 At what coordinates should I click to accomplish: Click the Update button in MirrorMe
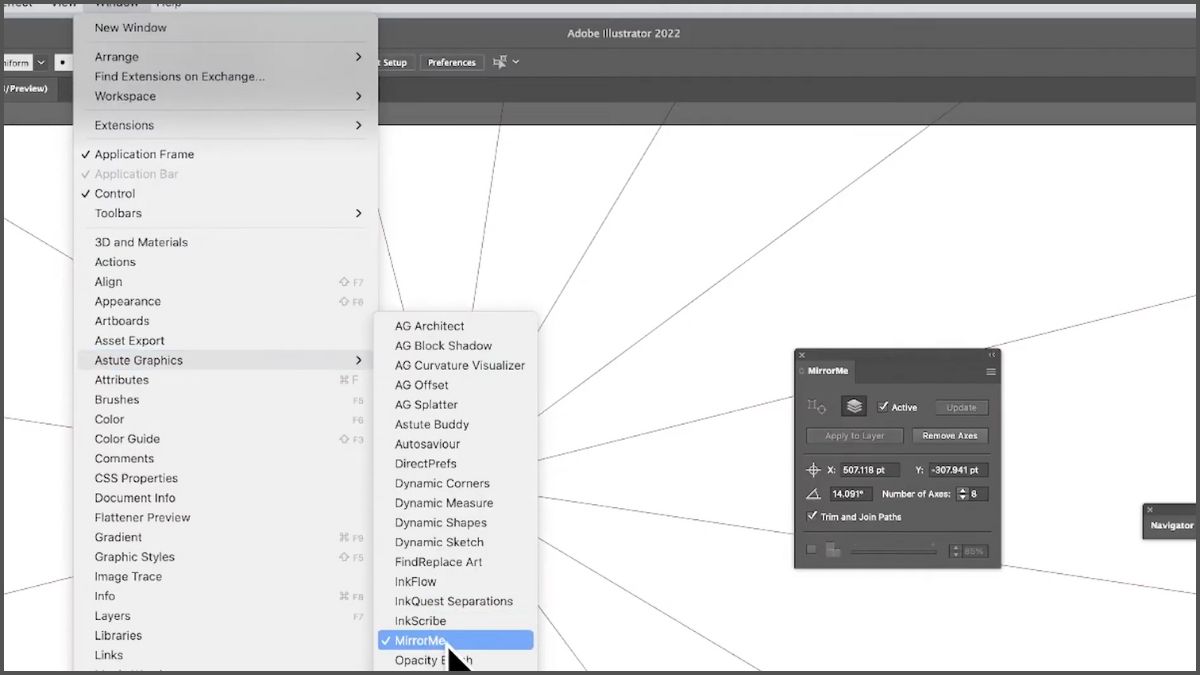pos(961,407)
